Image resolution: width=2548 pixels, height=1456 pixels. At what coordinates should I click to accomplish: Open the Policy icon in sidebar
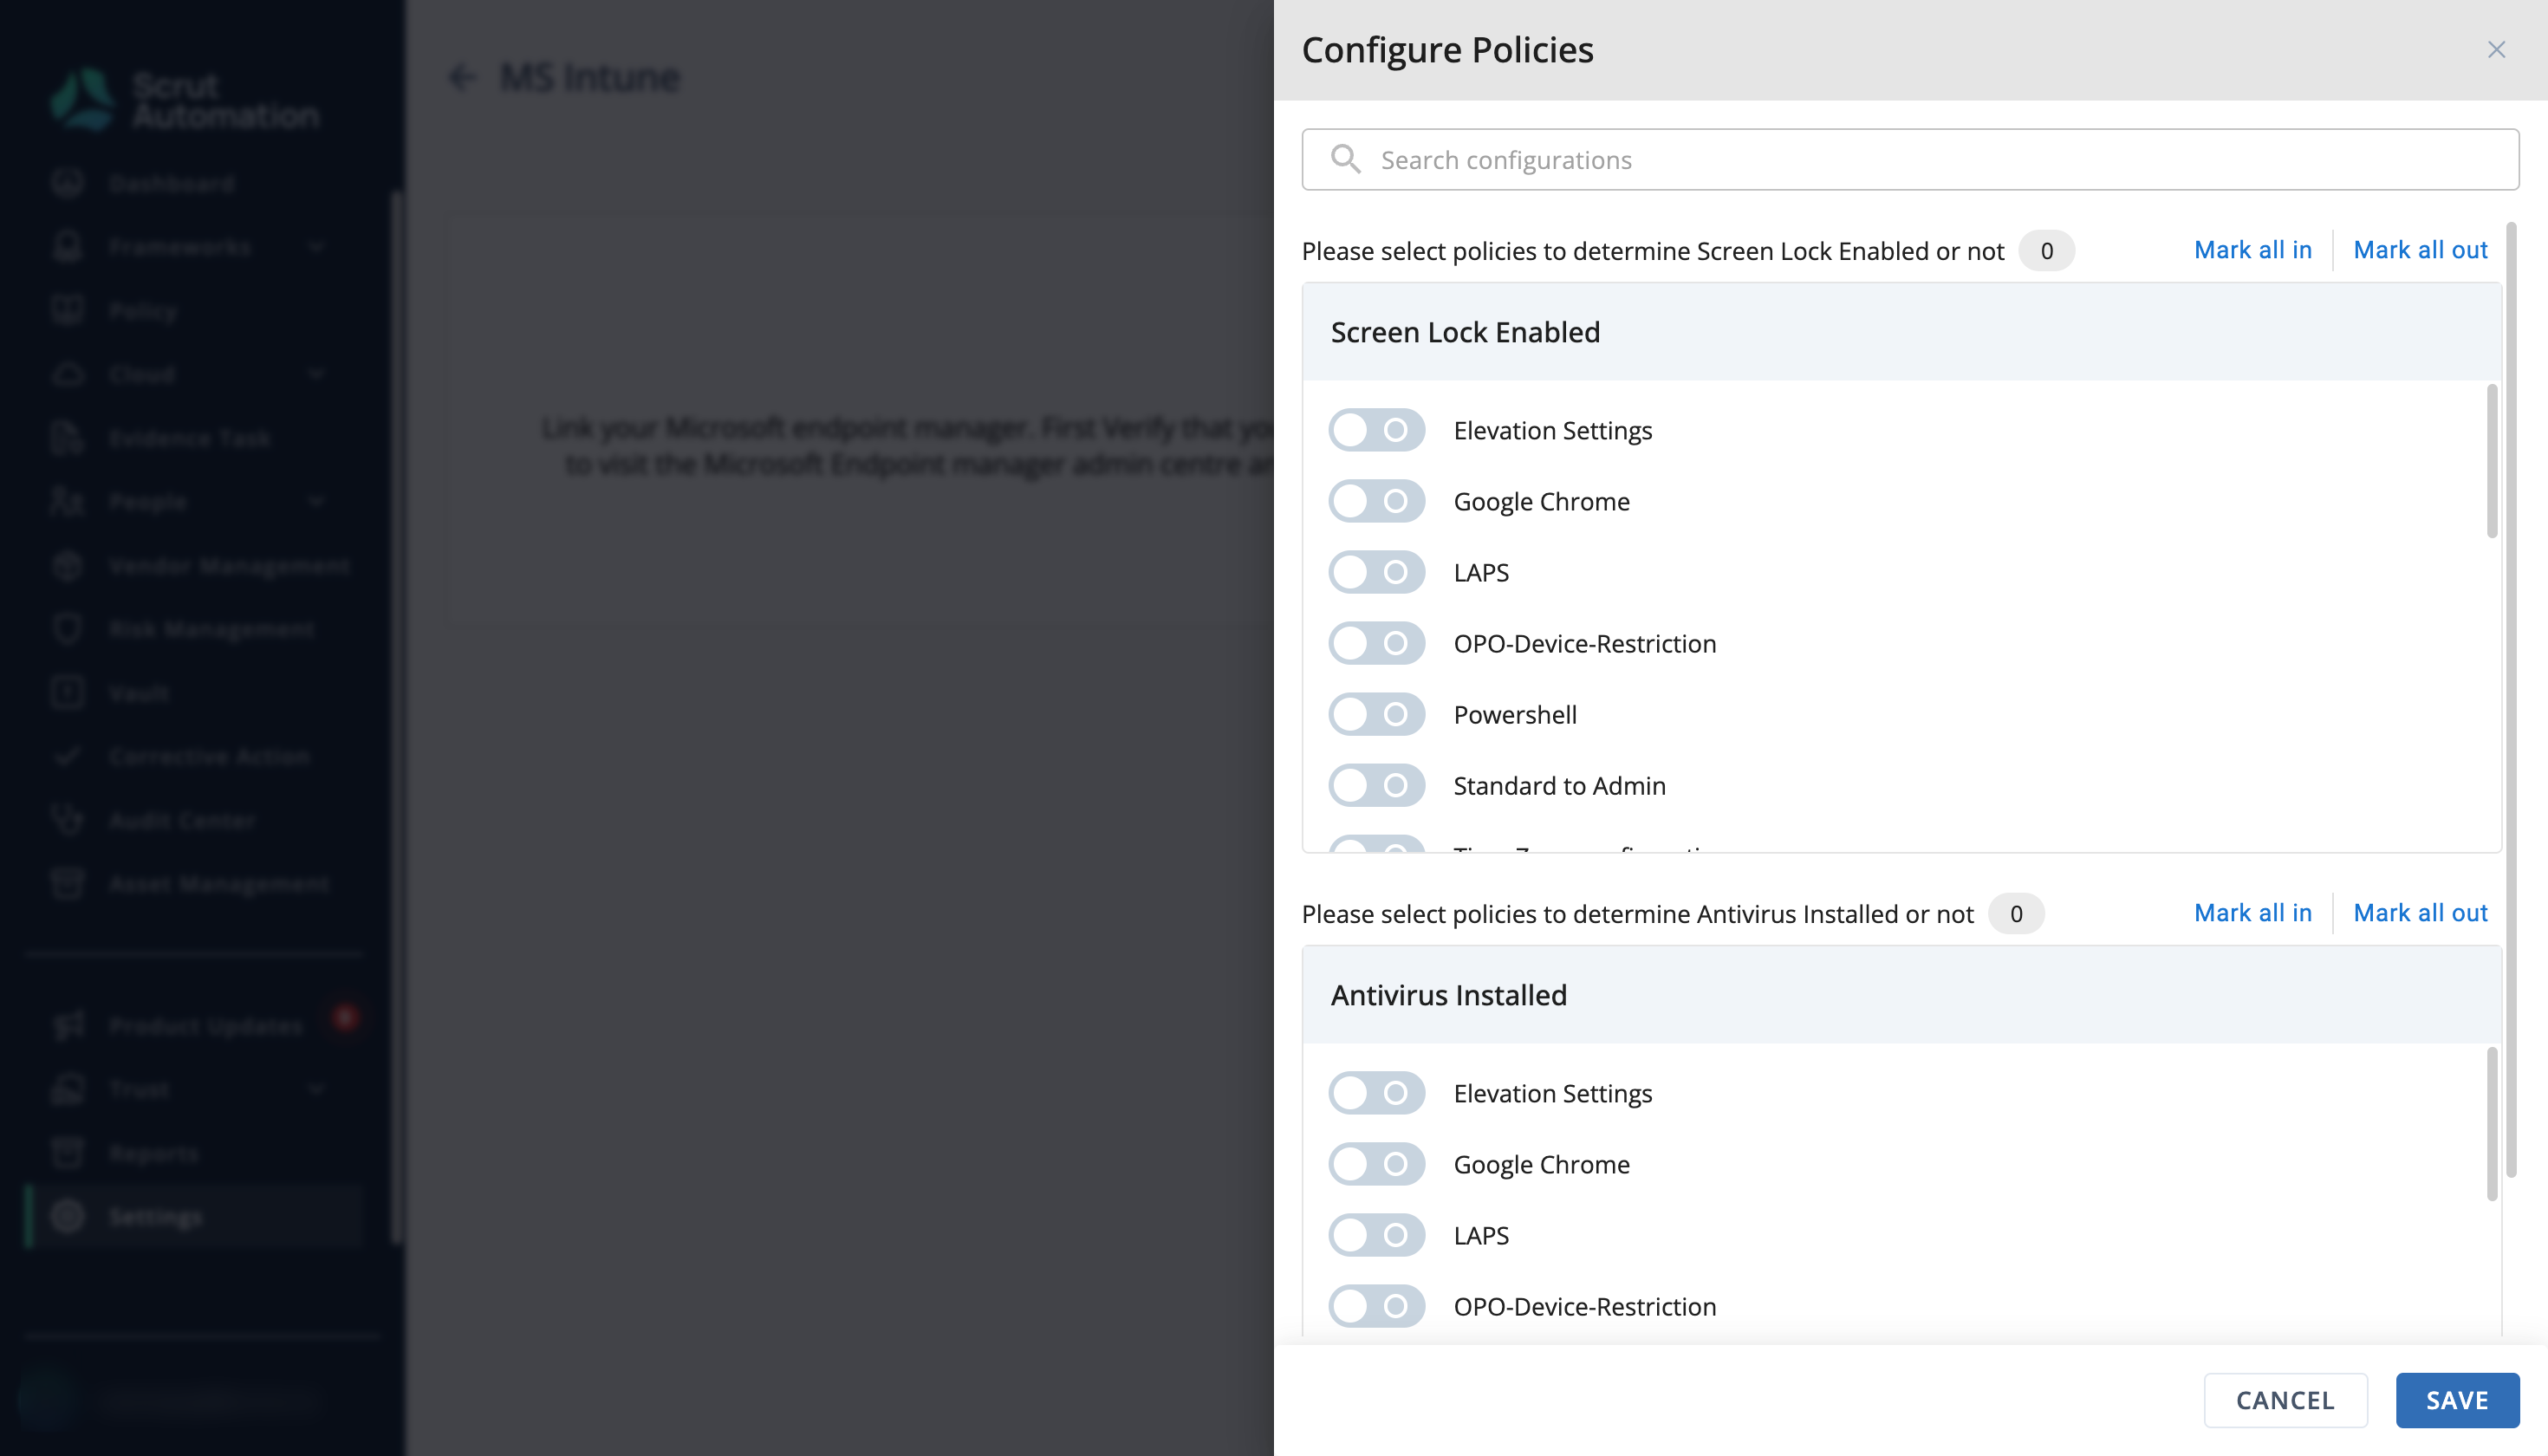68,310
